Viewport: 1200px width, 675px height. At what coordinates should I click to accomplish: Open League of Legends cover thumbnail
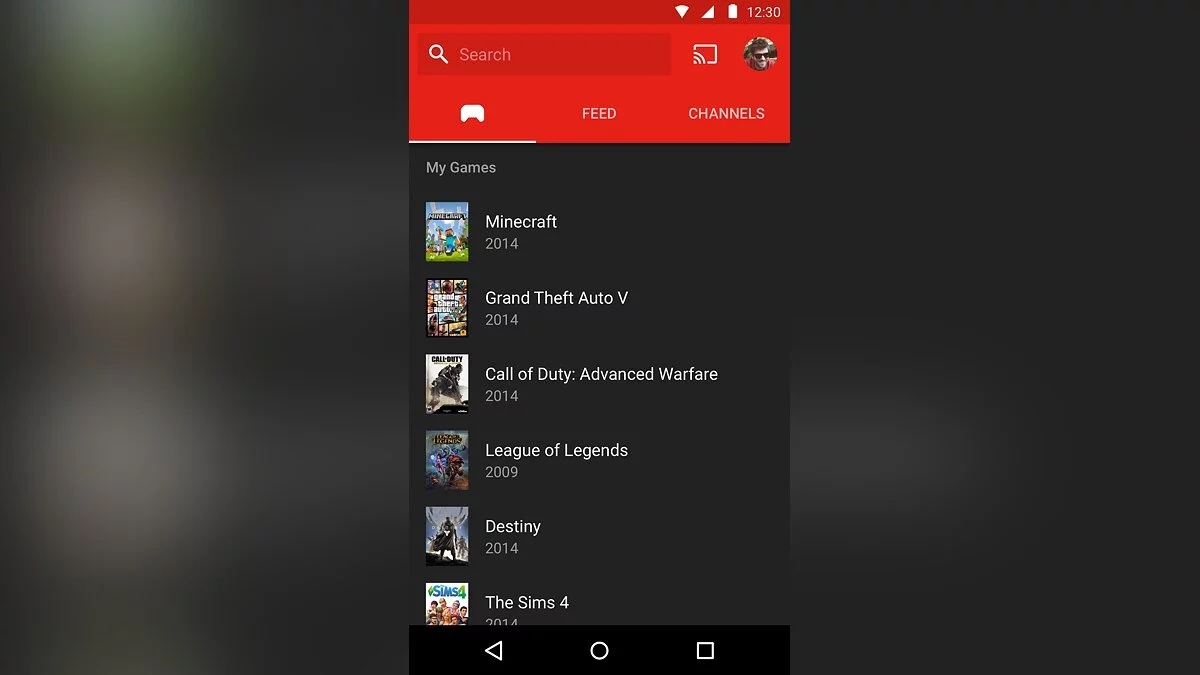[447, 460]
